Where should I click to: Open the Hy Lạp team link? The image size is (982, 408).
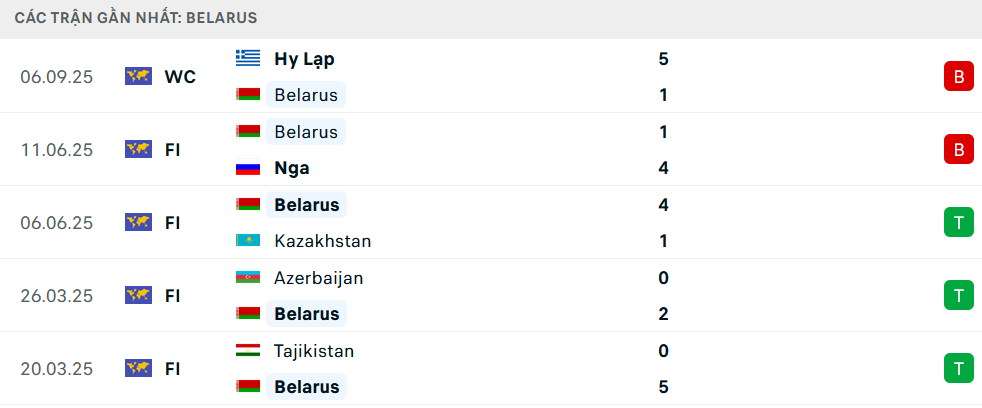tap(304, 59)
